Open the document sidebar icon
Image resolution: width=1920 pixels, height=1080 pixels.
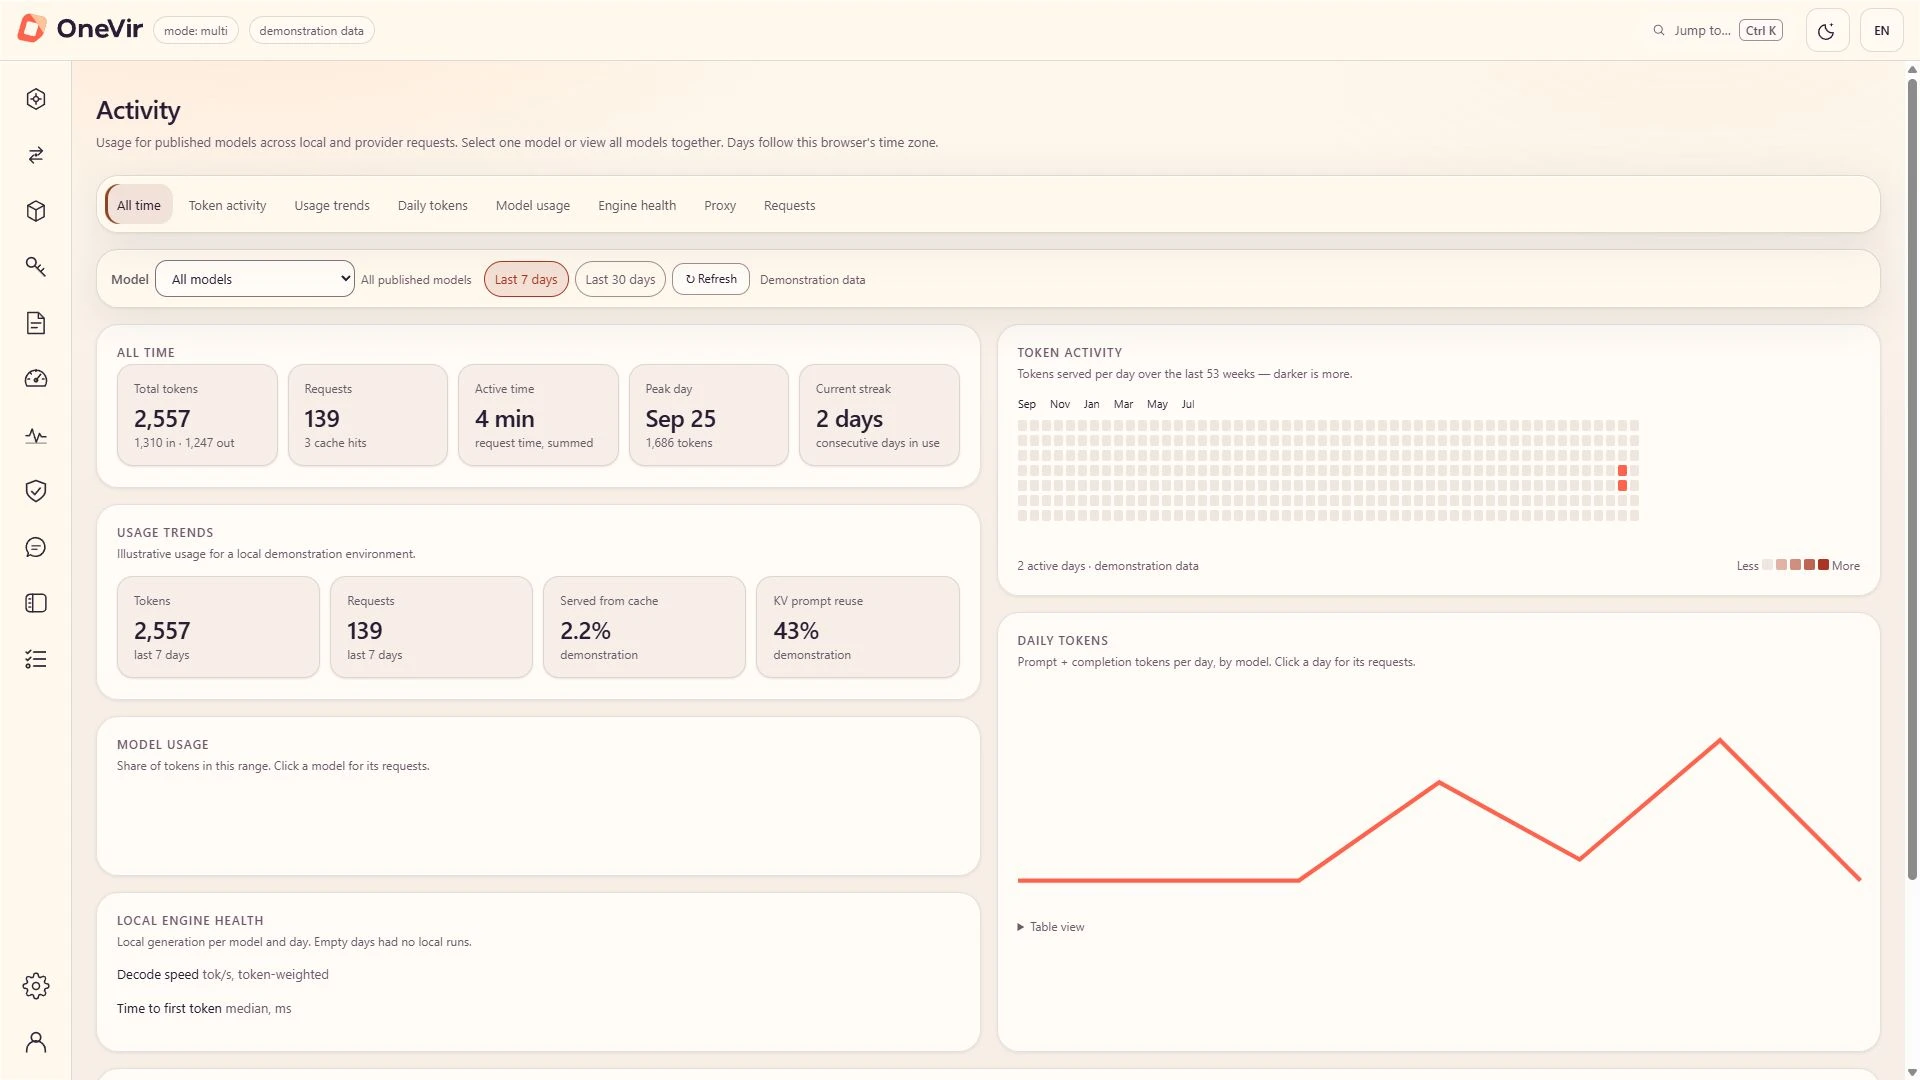36,323
